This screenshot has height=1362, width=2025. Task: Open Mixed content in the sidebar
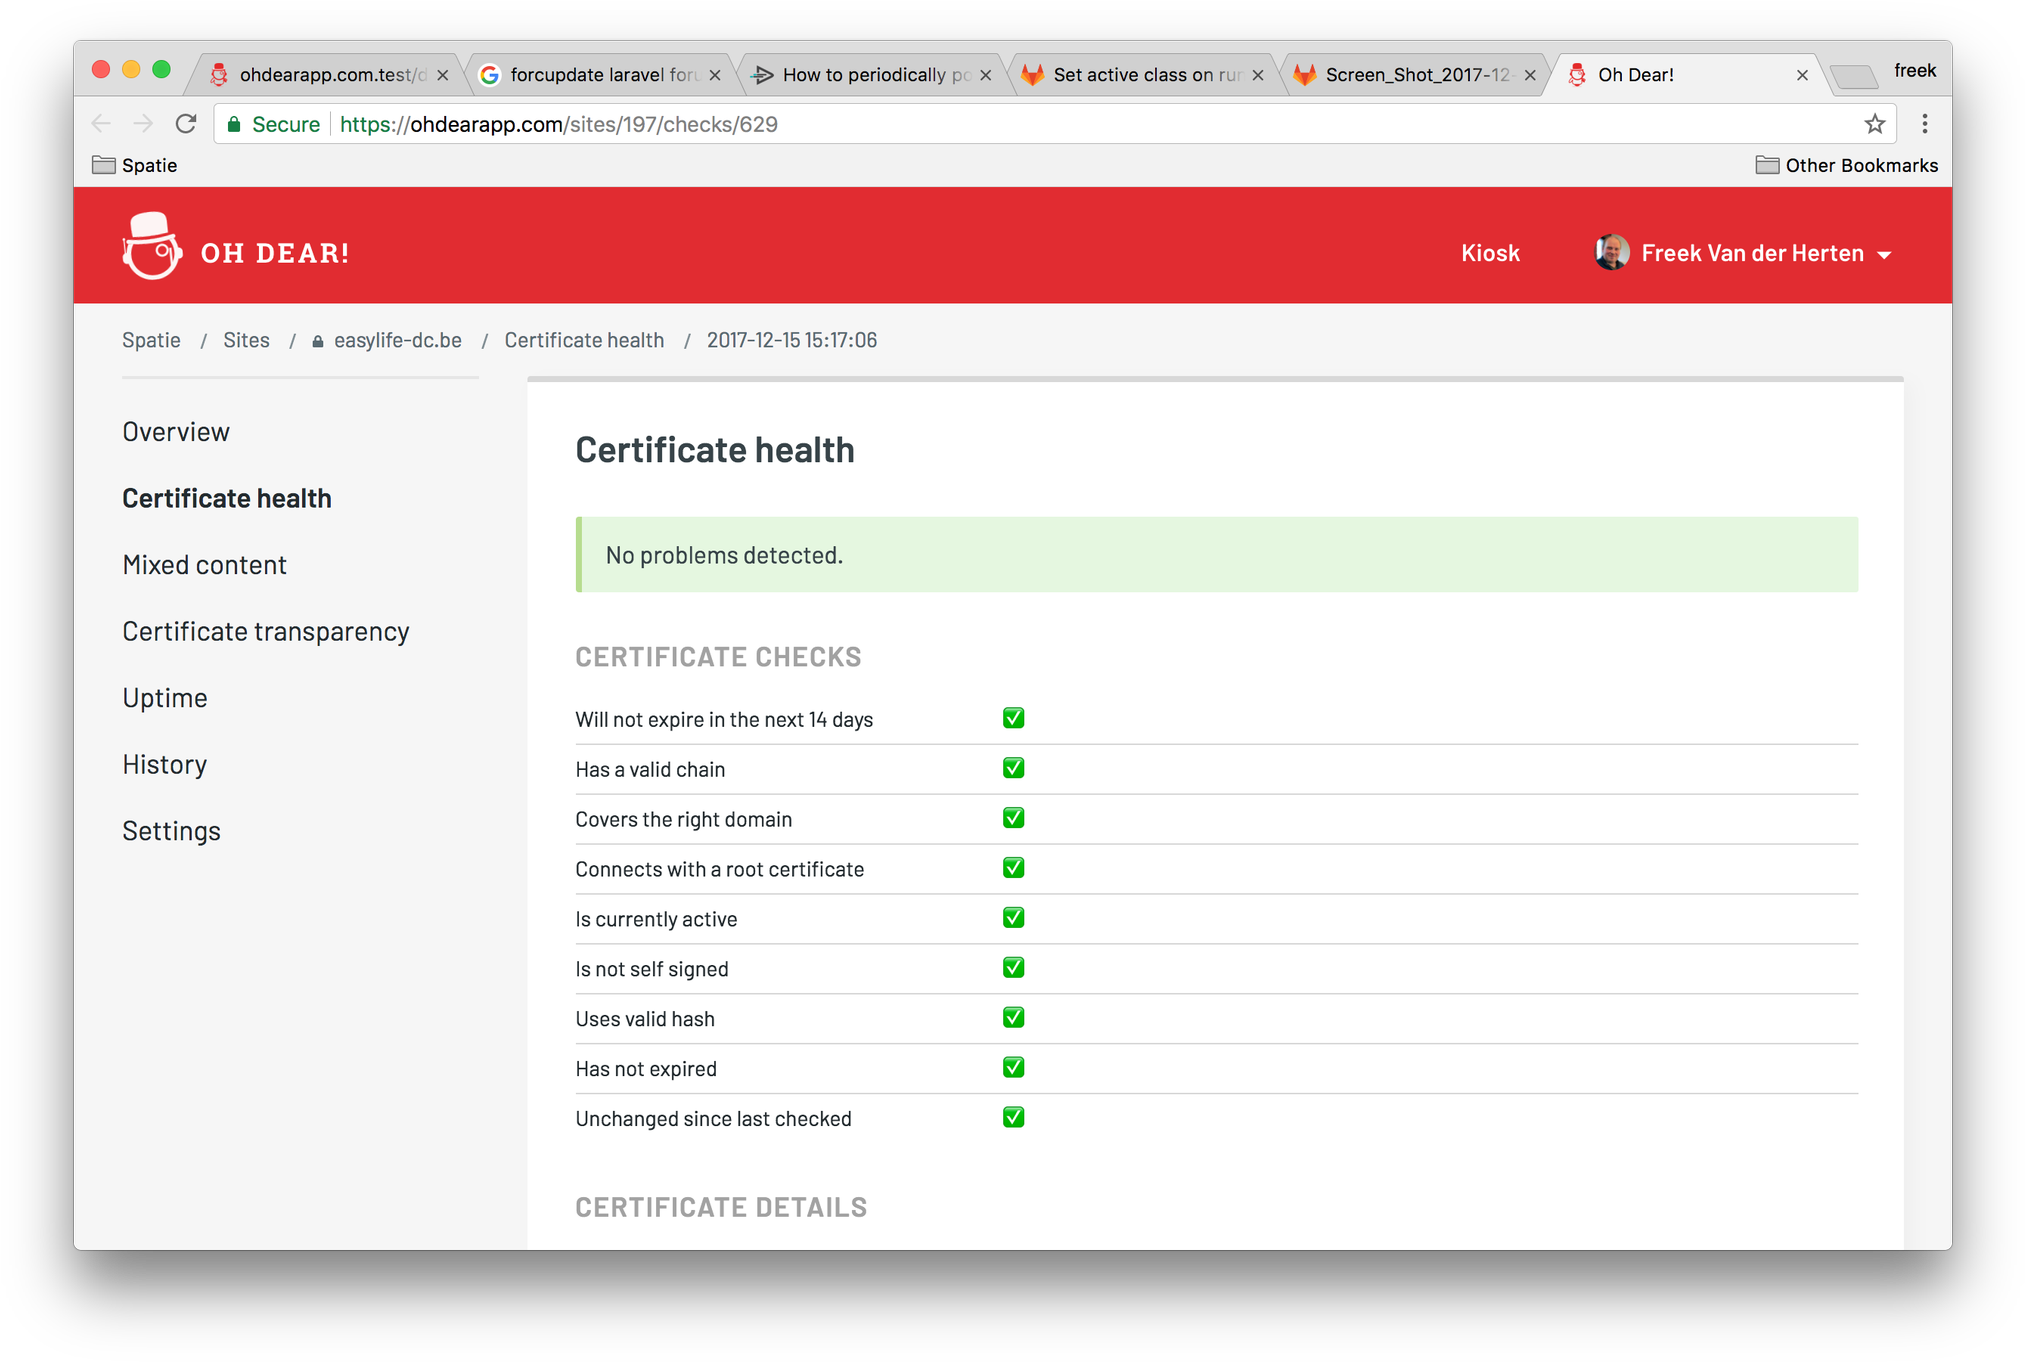[x=205, y=564]
